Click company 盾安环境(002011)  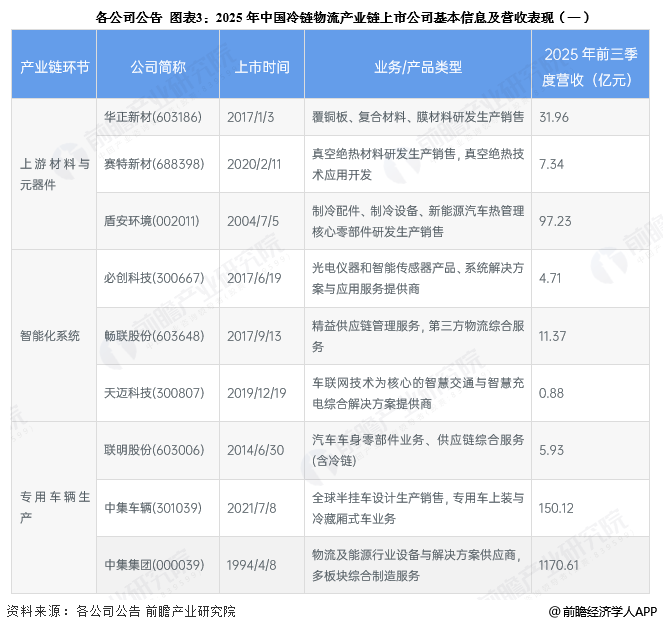(151, 221)
